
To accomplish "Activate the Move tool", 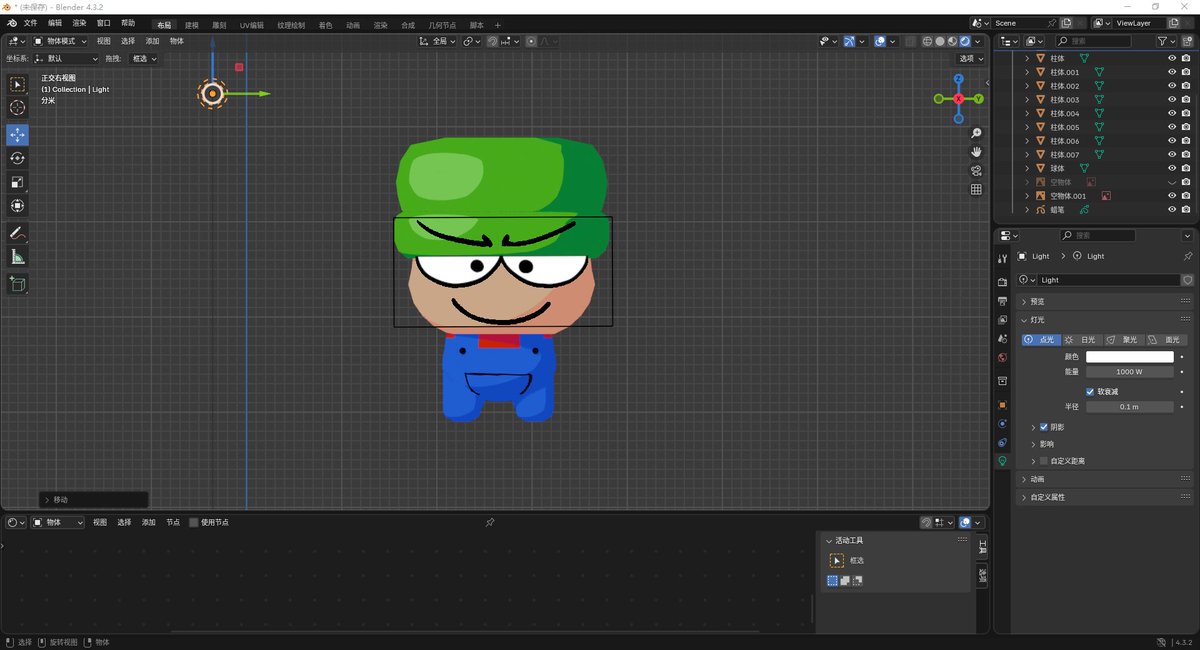I will 17,135.
